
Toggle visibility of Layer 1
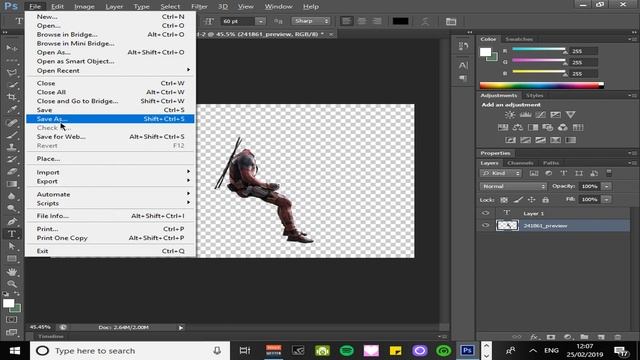[x=485, y=213]
